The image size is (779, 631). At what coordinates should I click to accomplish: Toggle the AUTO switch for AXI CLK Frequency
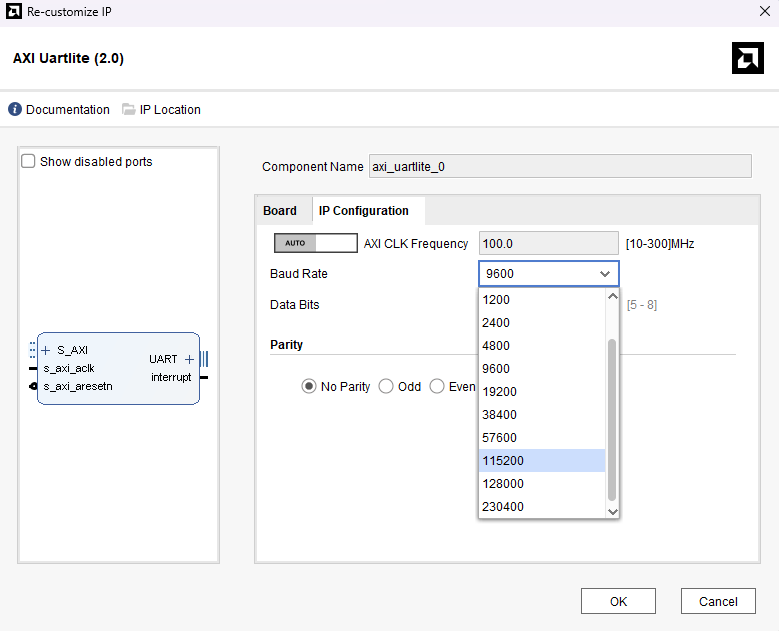click(x=315, y=243)
